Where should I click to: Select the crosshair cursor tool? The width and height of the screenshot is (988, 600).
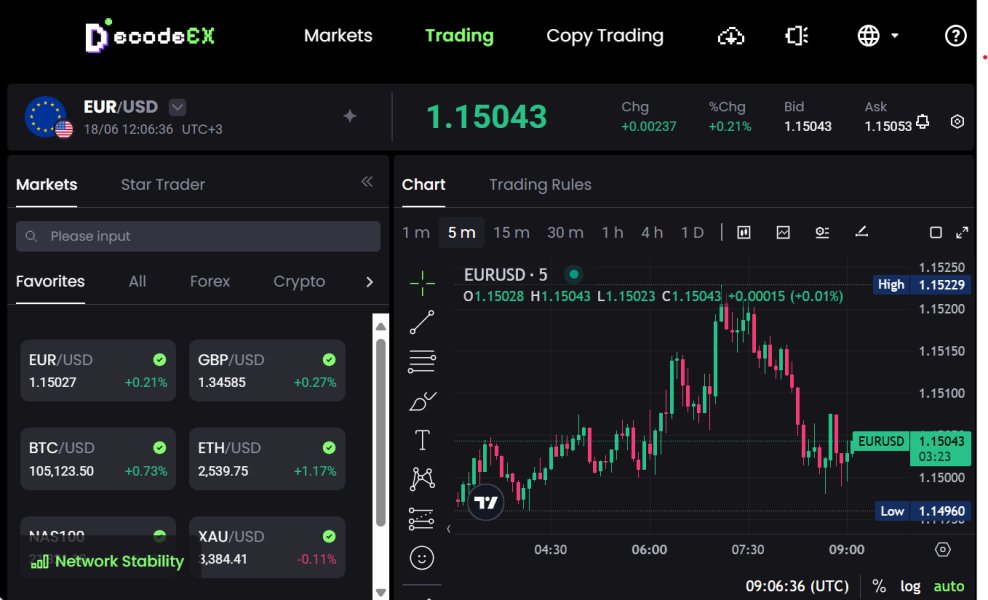point(422,283)
